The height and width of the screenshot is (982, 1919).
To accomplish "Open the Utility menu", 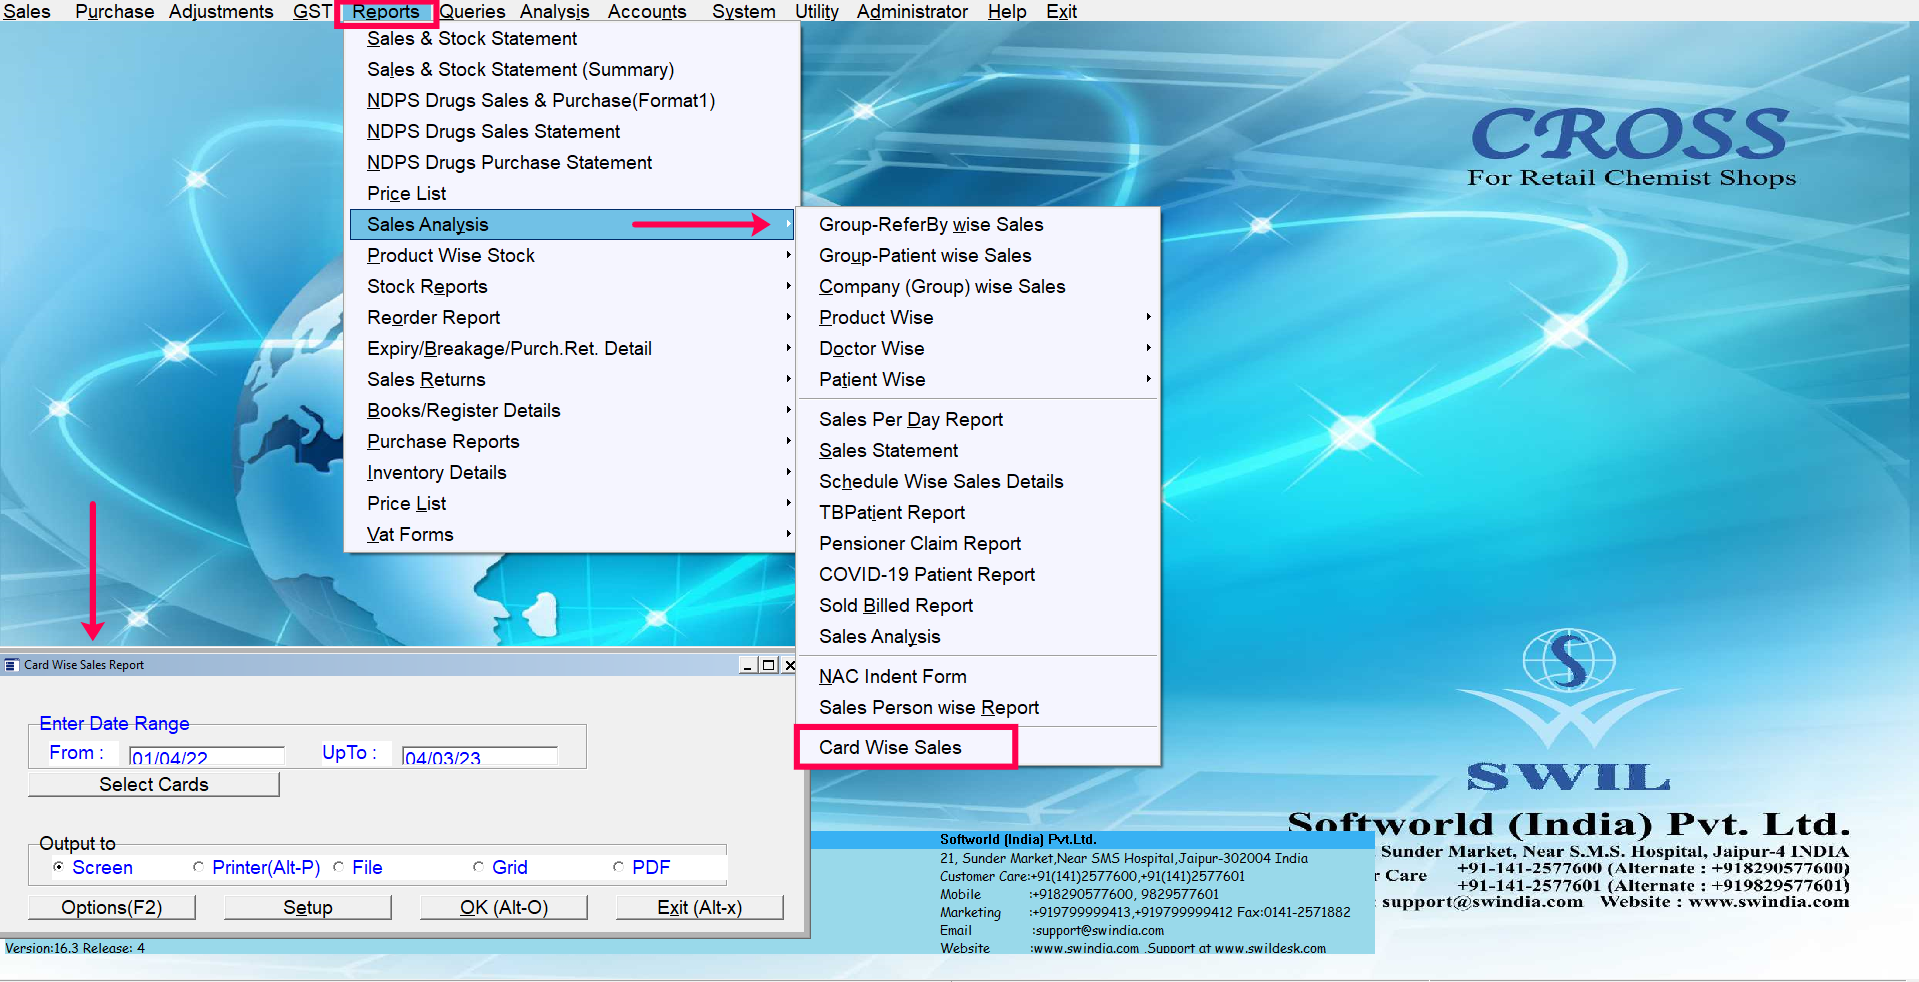I will (x=817, y=12).
